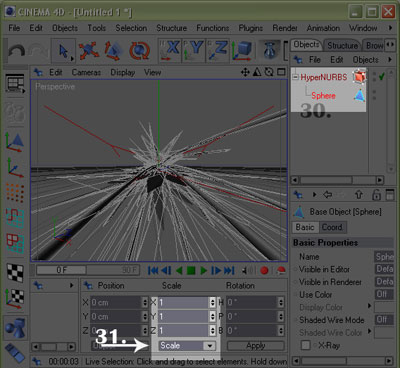Stop animation playback
The height and width of the screenshot is (368, 400).
click(191, 270)
